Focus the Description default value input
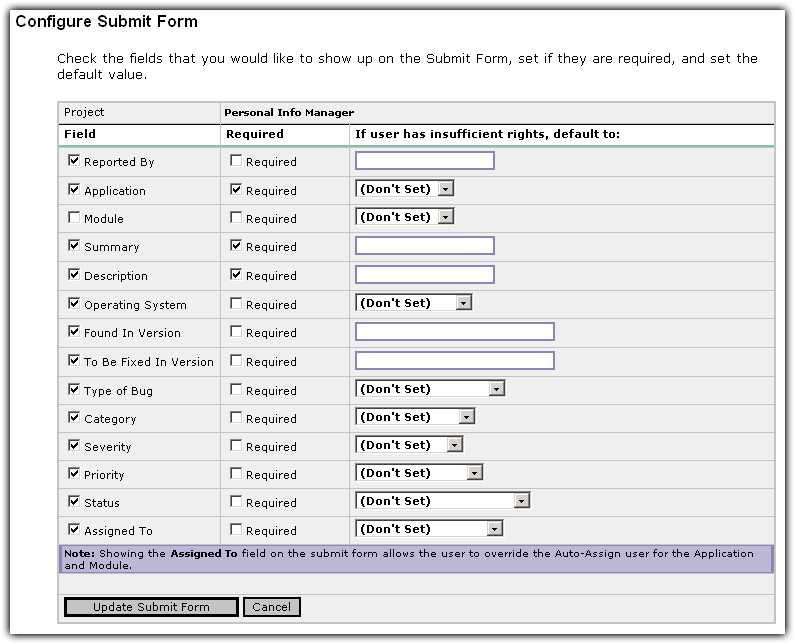The width and height of the screenshot is (795, 644). (424, 275)
